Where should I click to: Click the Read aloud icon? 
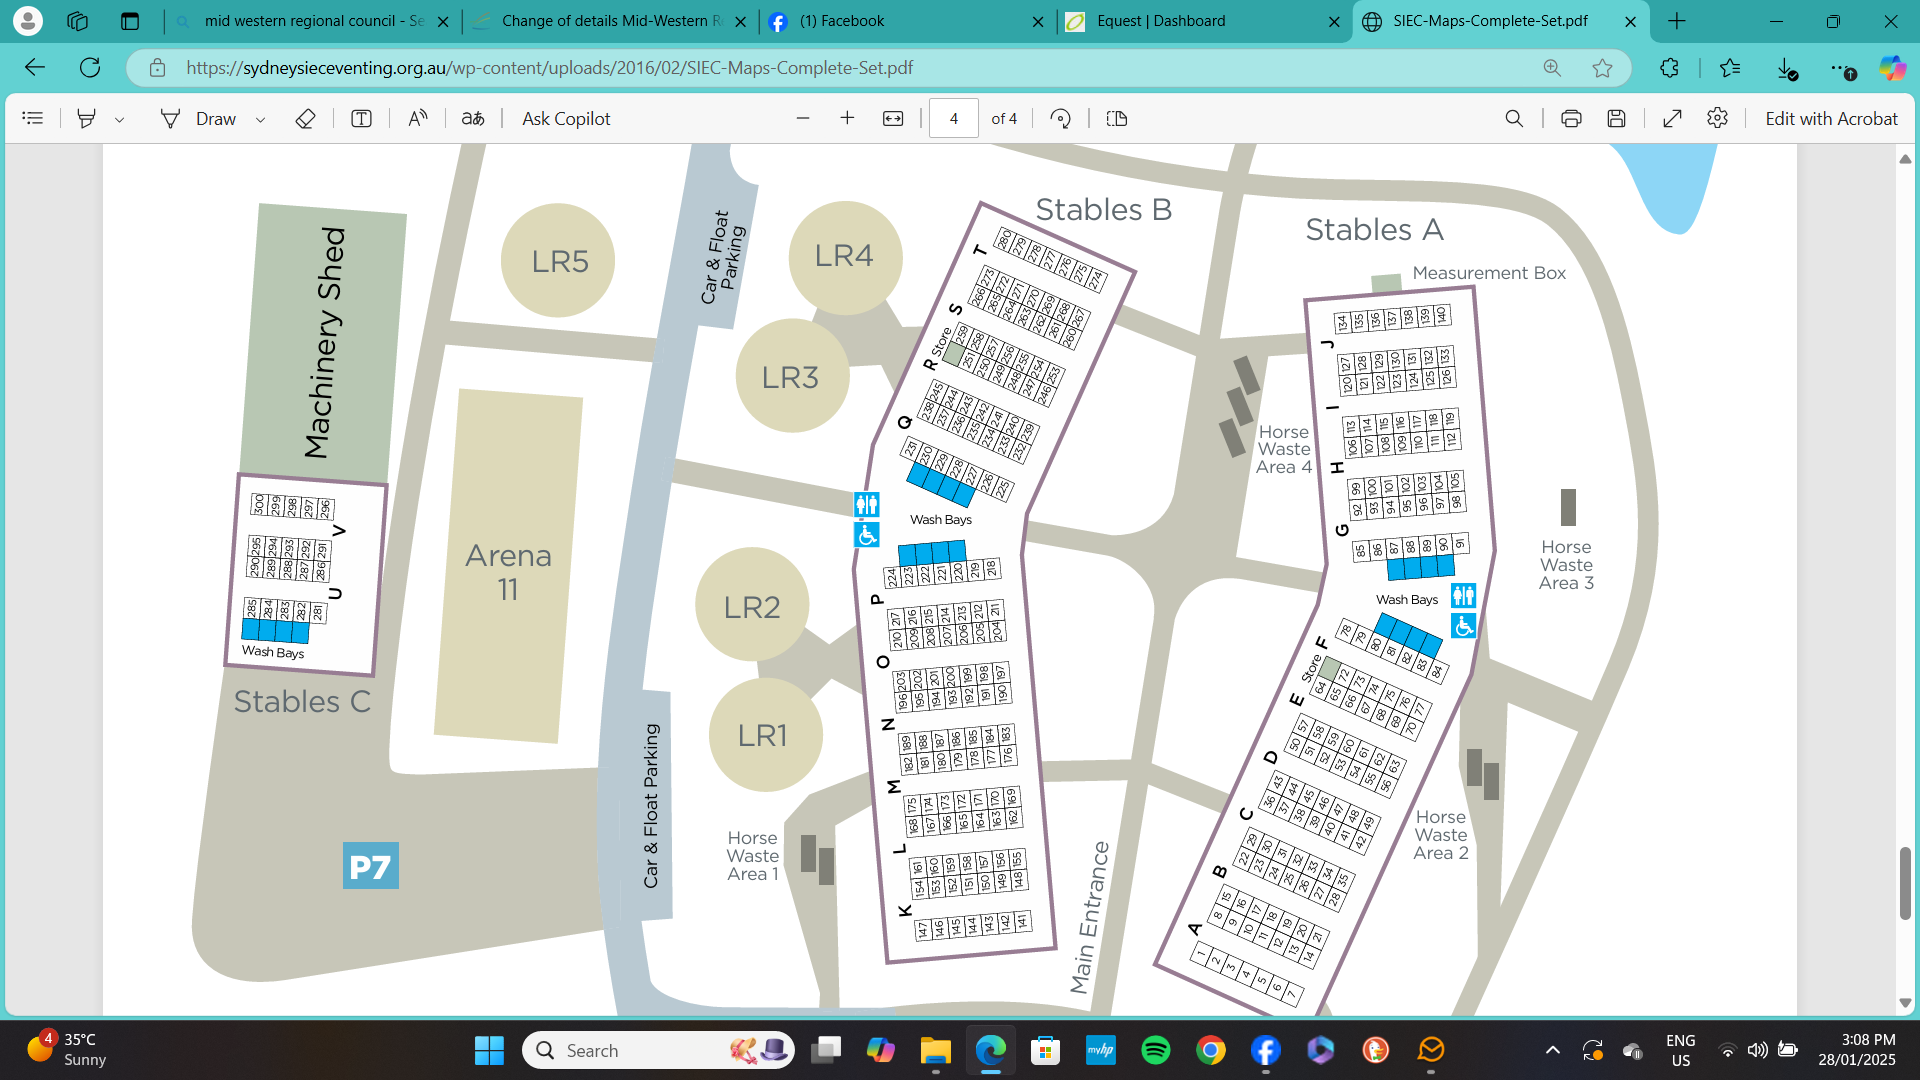(x=418, y=119)
